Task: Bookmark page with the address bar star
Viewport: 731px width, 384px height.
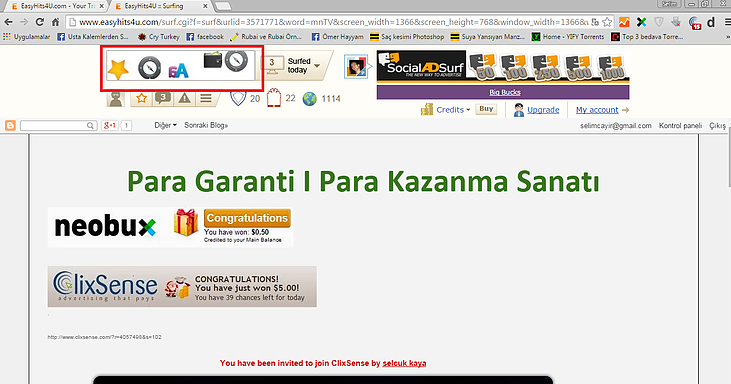Action: pos(607,22)
